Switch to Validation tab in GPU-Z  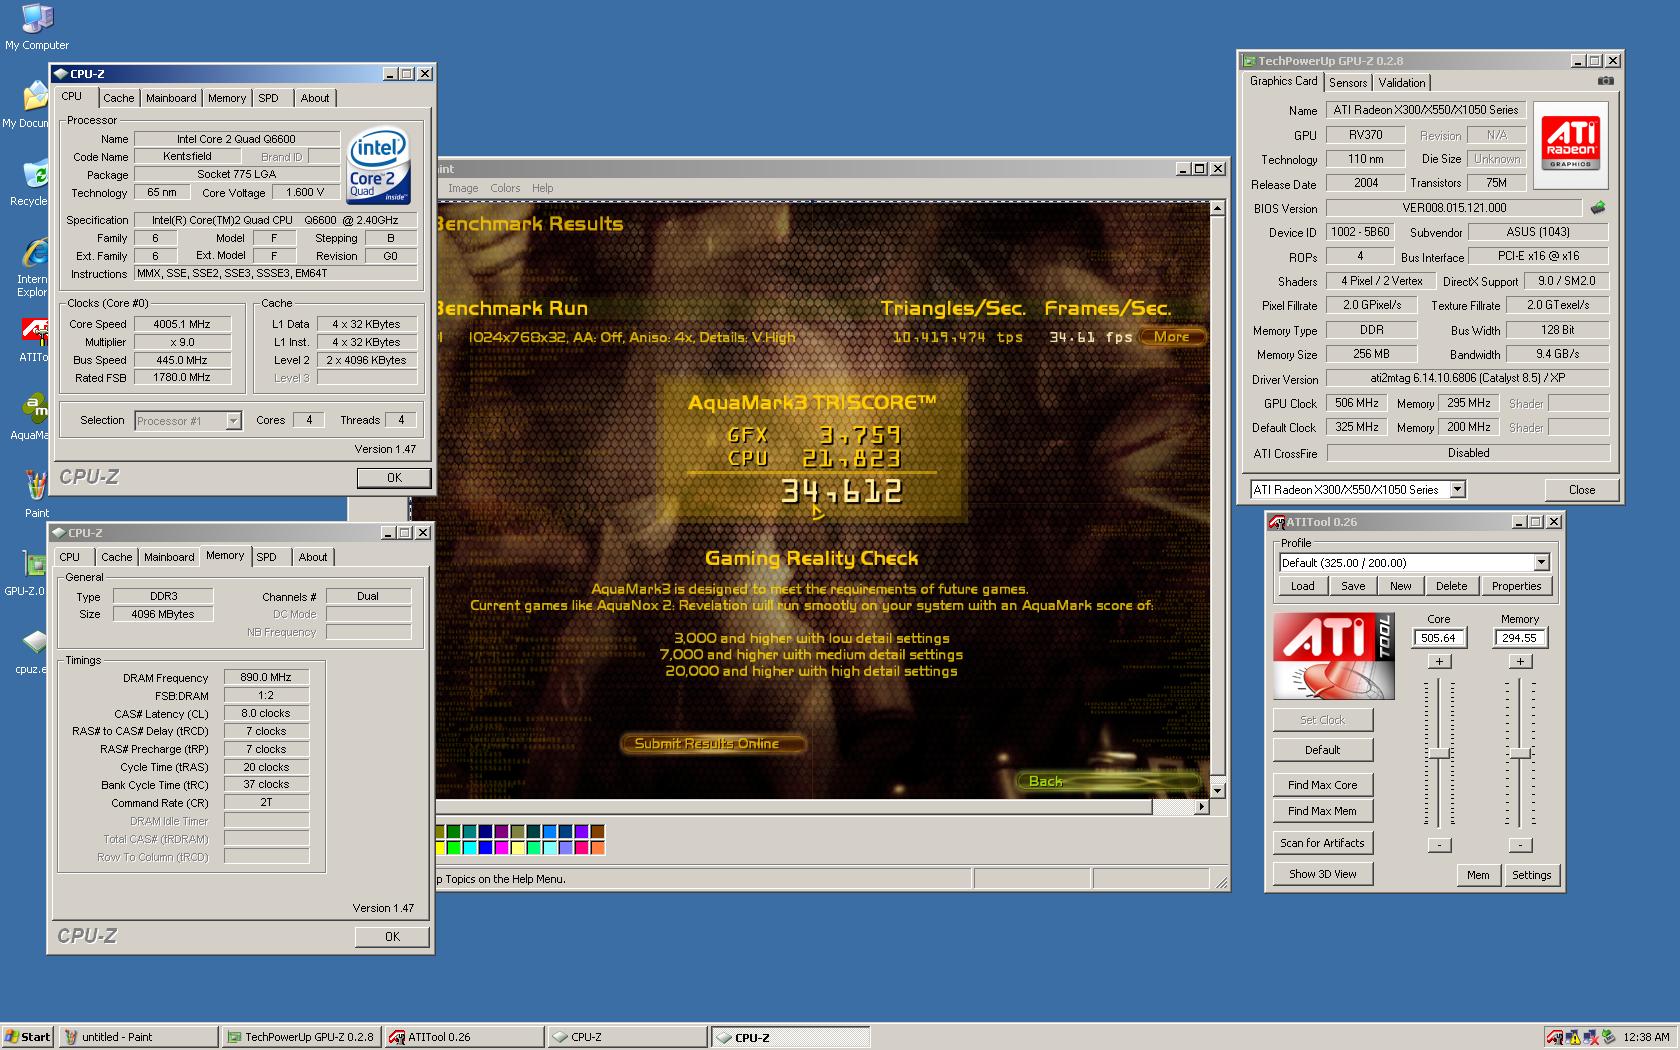coord(1402,83)
